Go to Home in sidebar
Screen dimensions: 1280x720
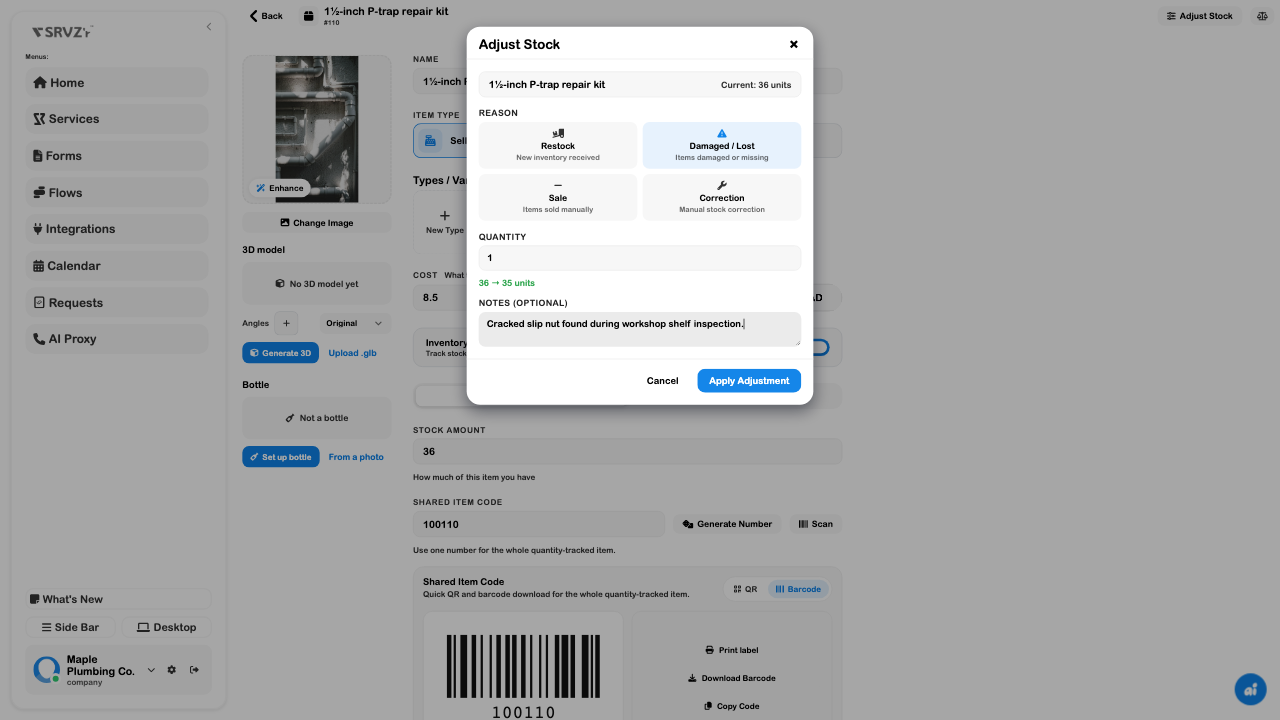point(117,83)
